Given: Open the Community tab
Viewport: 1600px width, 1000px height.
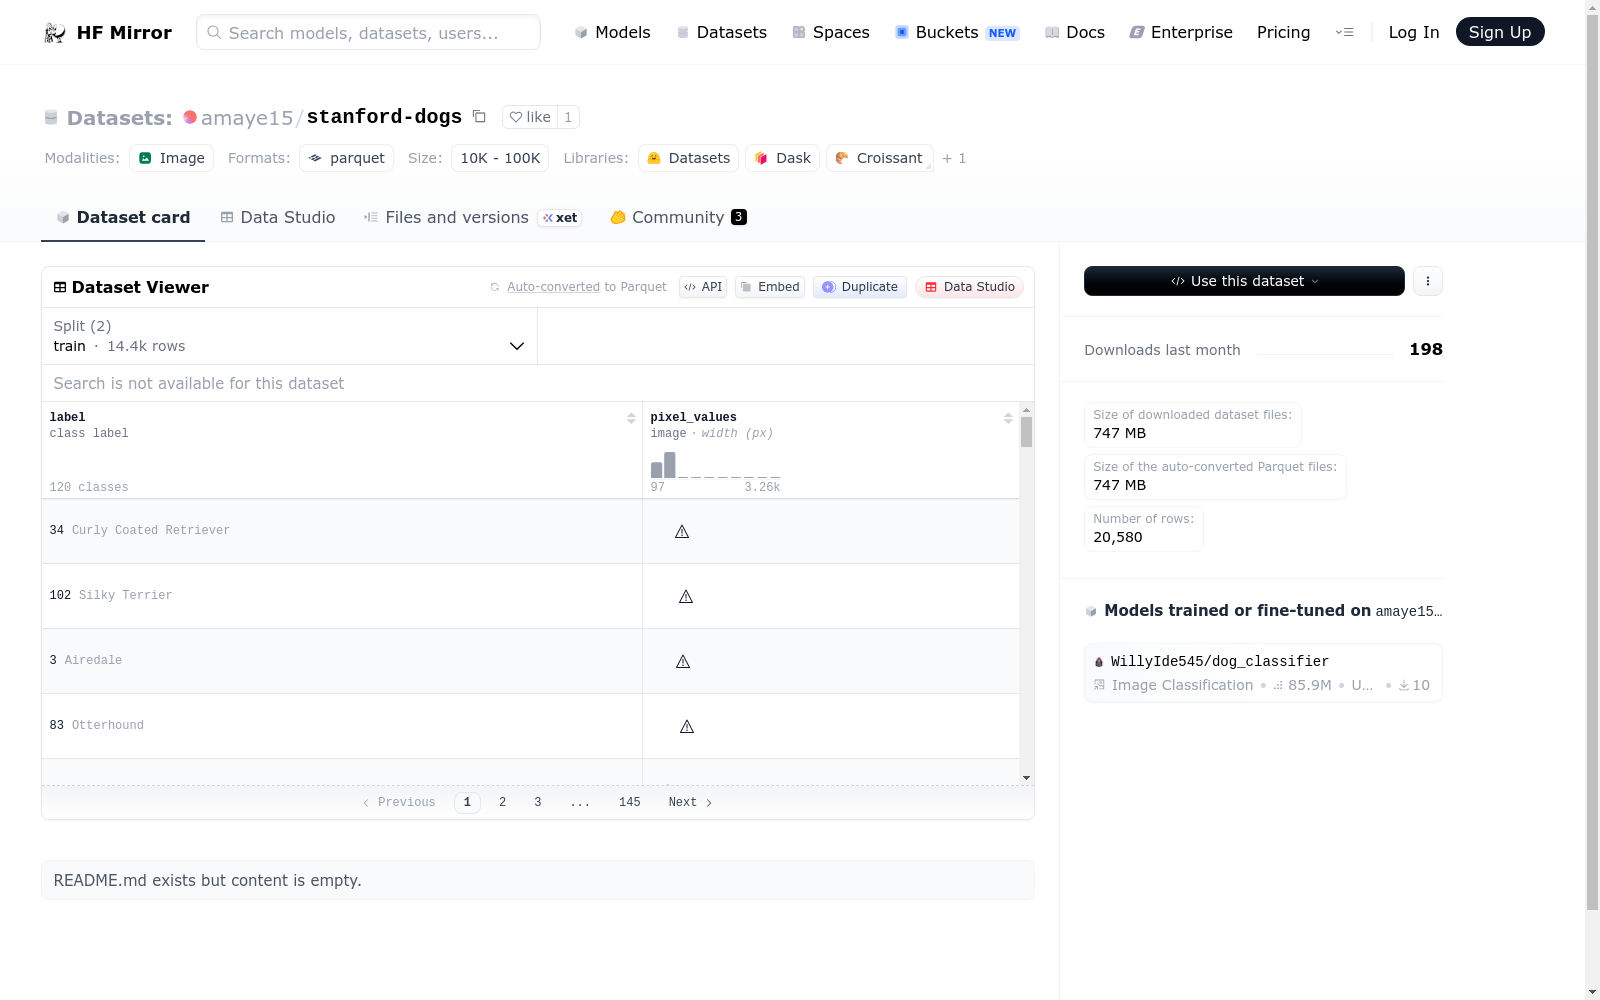Looking at the screenshot, I should click(x=678, y=217).
